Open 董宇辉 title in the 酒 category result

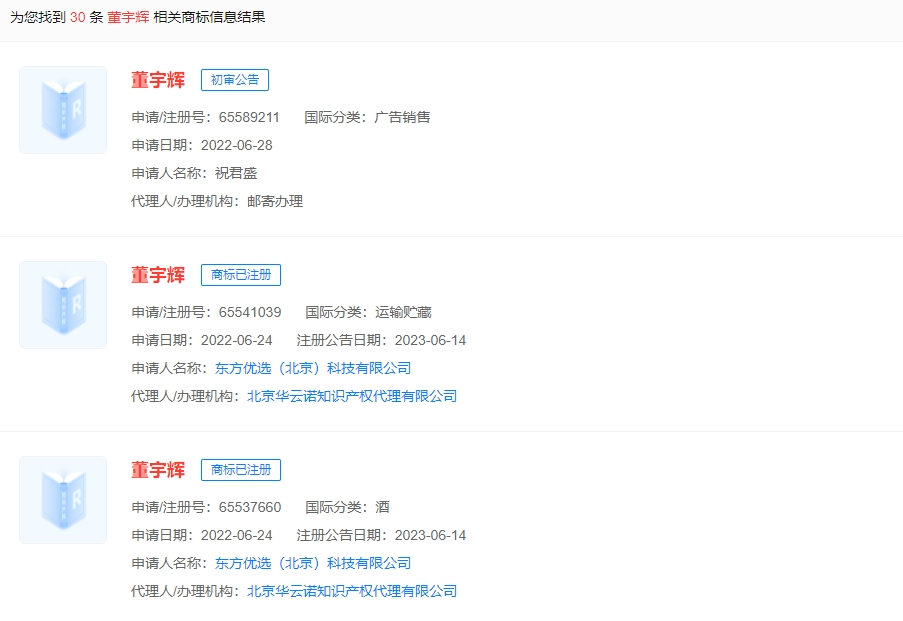click(x=158, y=470)
